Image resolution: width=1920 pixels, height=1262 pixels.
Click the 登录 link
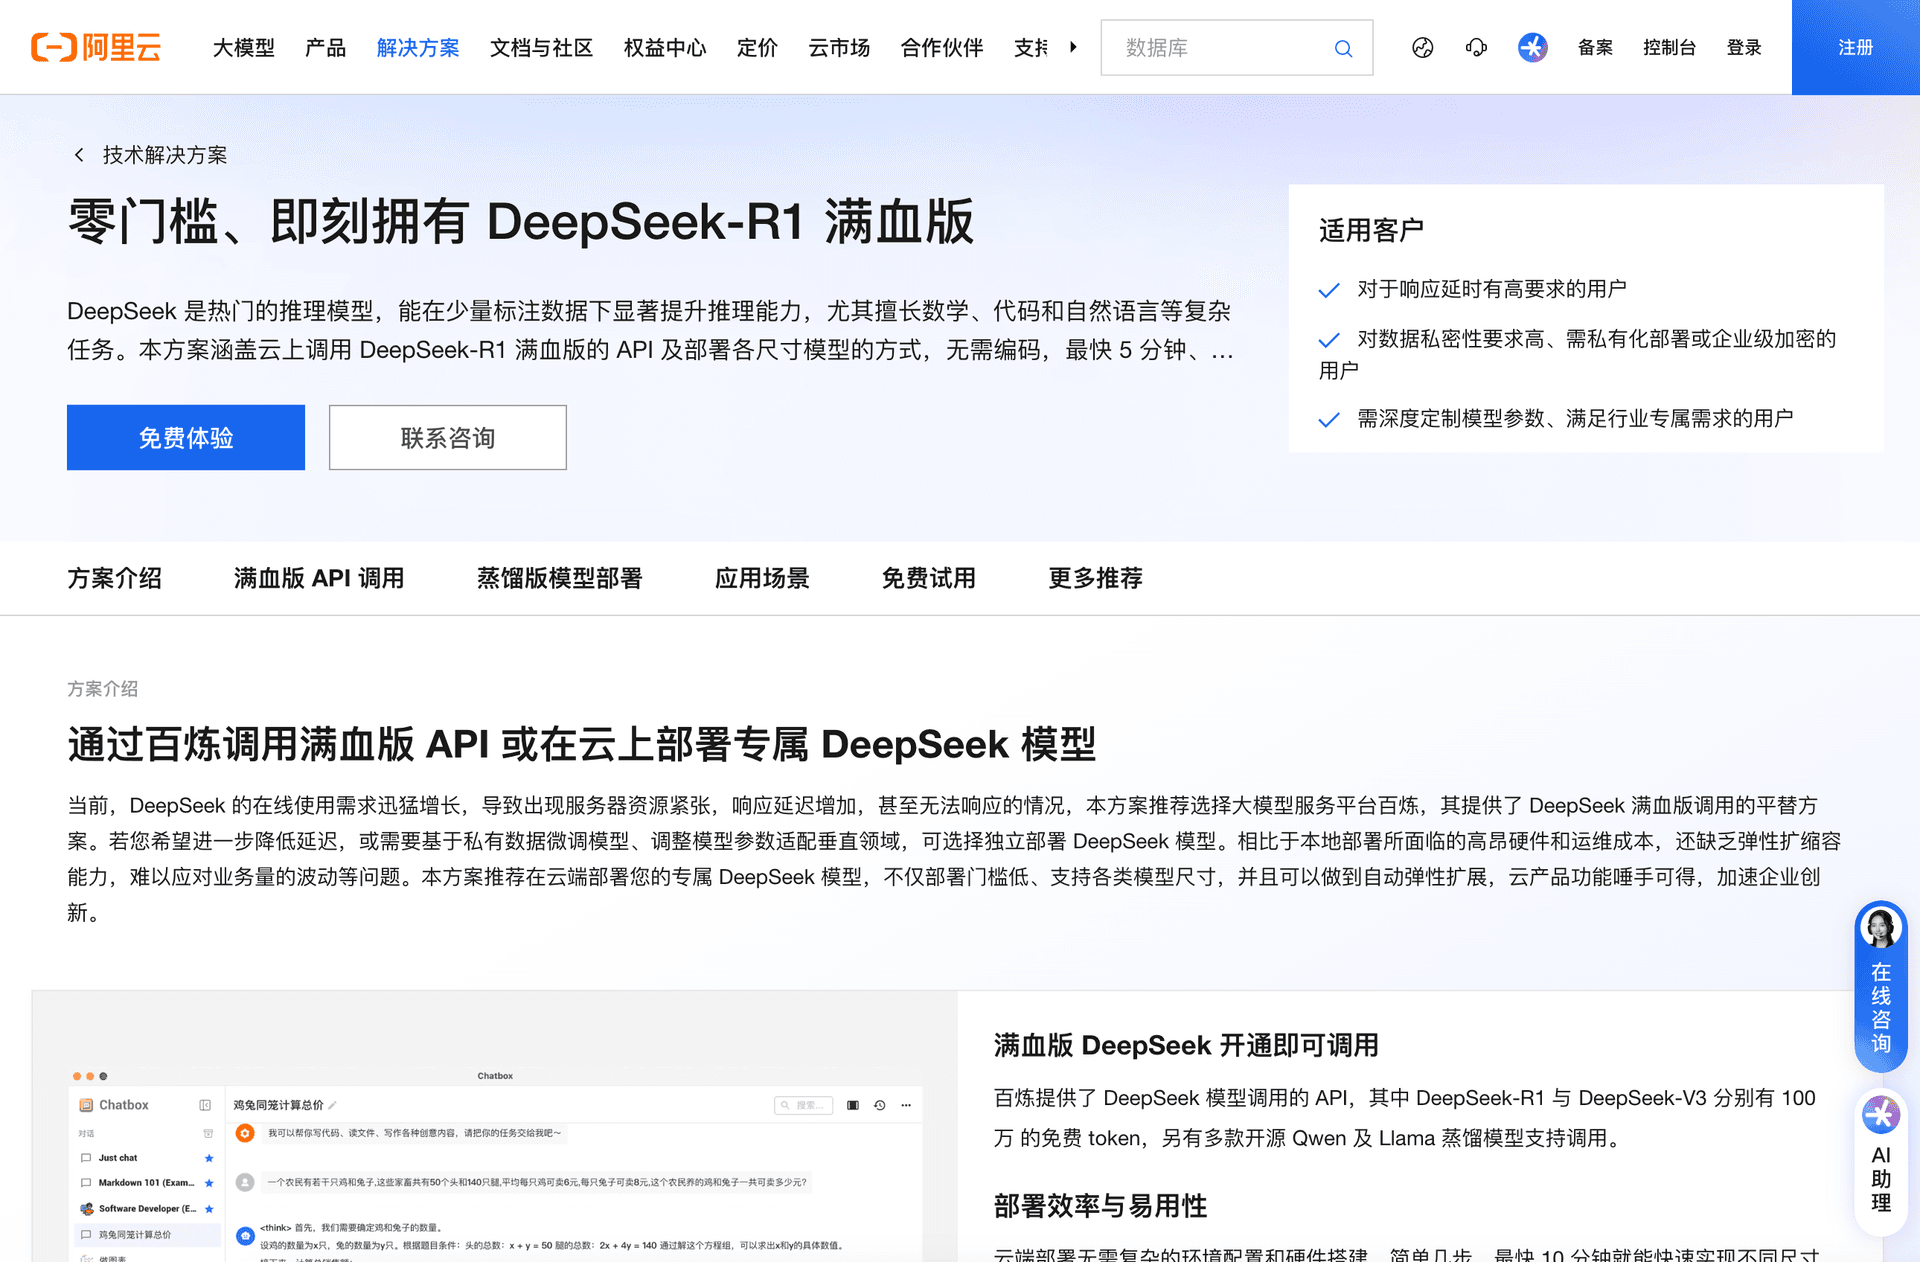click(1744, 47)
